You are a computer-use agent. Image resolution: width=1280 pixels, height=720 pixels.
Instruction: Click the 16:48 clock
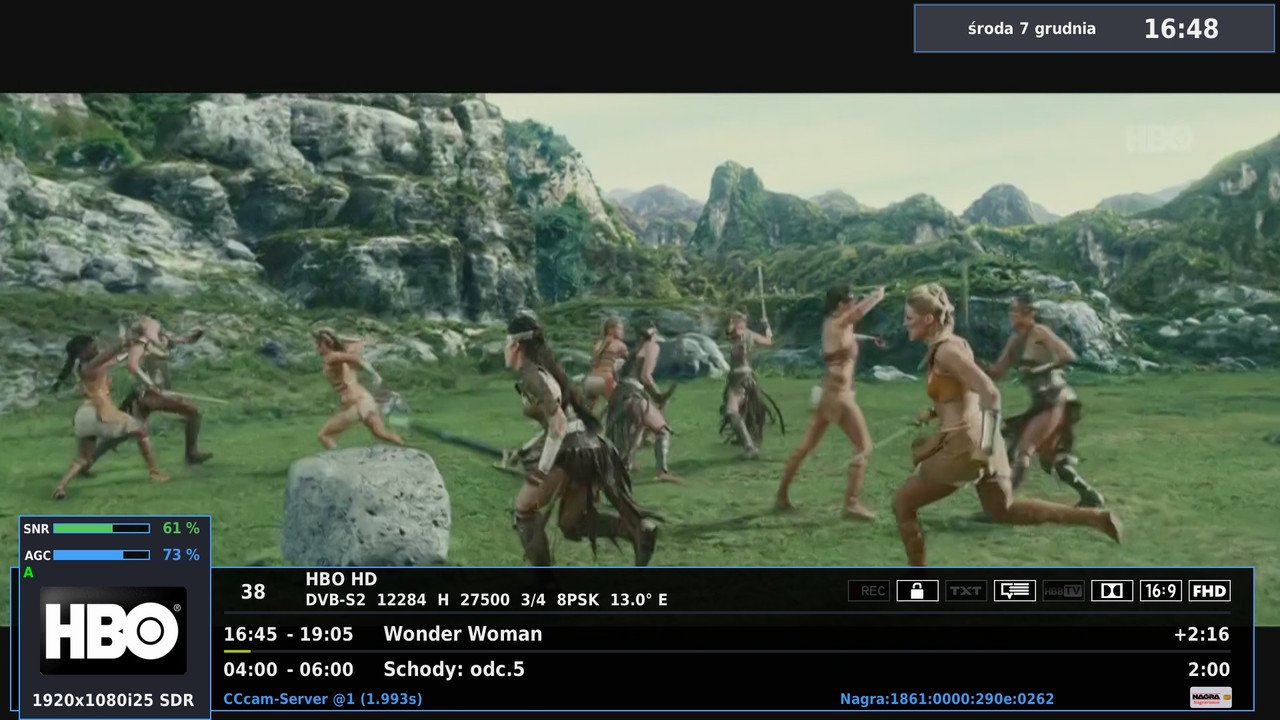point(1181,29)
